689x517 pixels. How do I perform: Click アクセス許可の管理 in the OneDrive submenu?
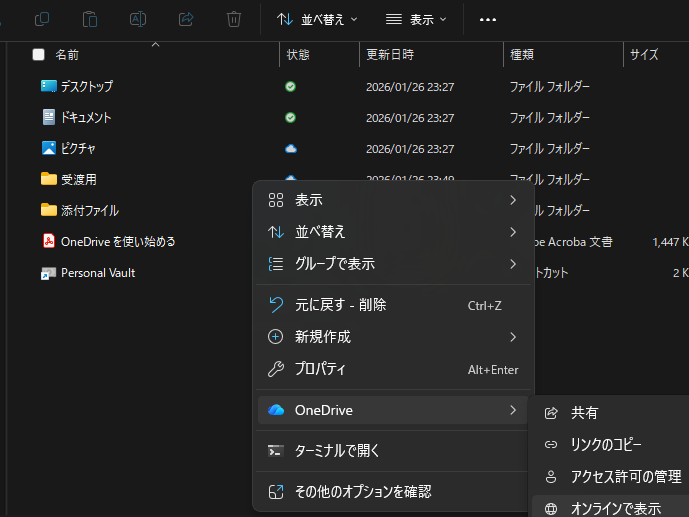point(625,476)
